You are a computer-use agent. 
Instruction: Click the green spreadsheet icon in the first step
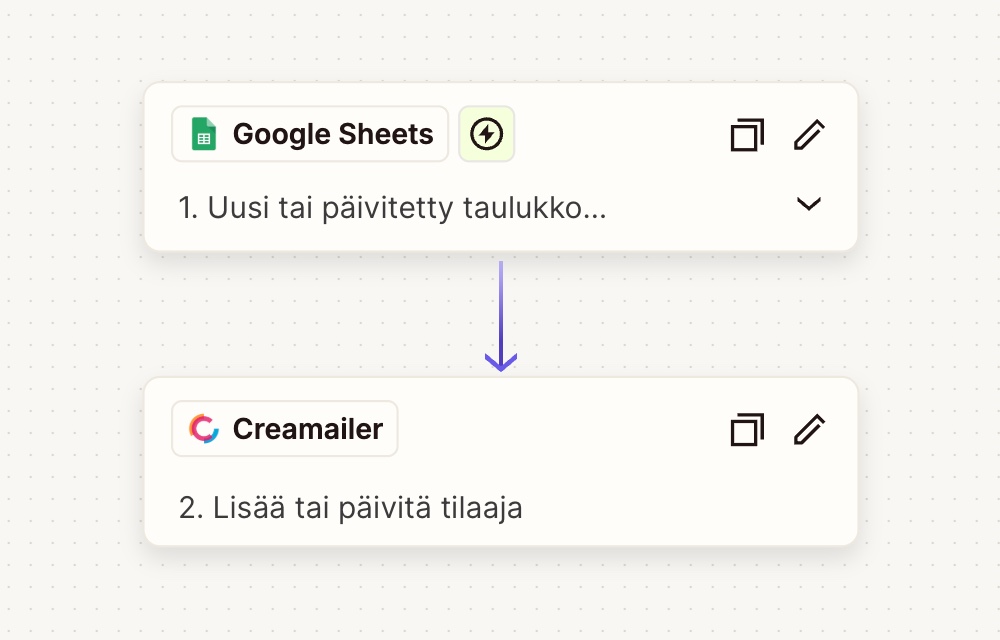[205, 133]
